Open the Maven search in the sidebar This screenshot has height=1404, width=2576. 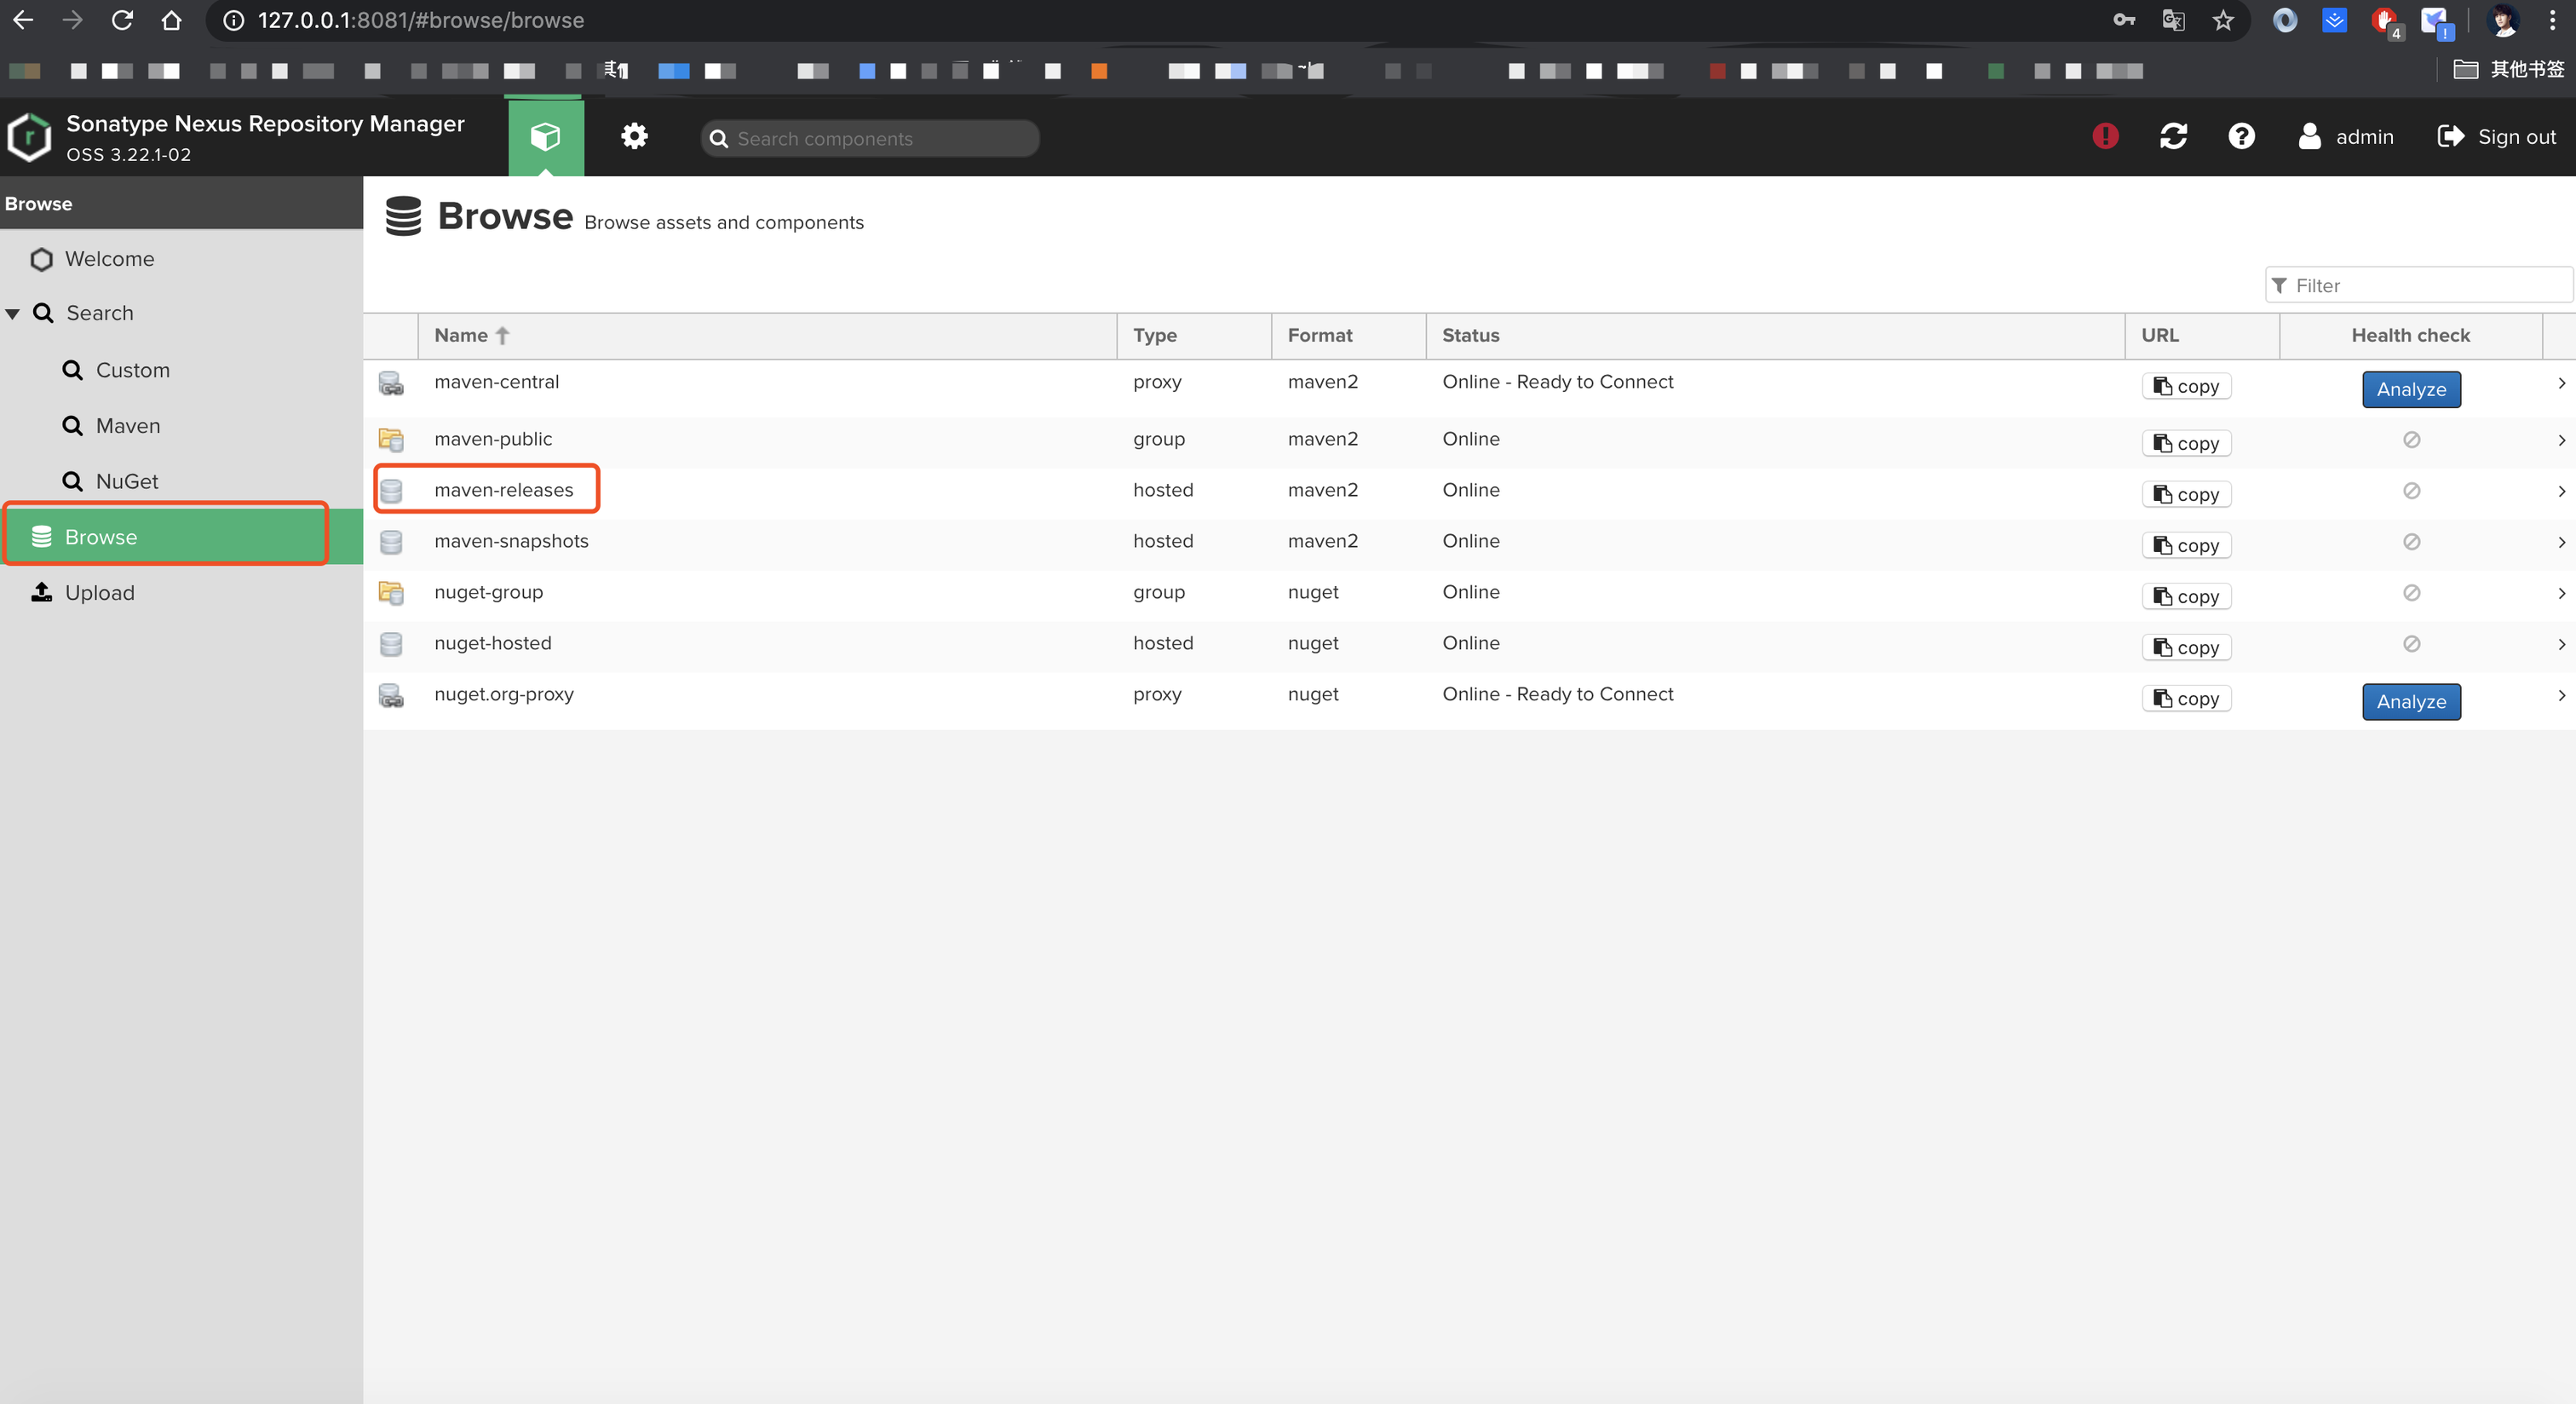click(127, 426)
